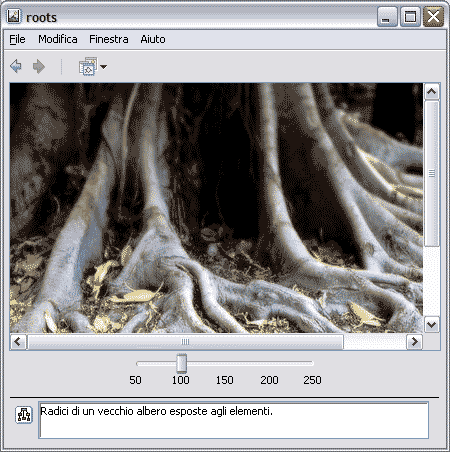This screenshot has height=452, width=450.
Task: Open the Aiuto menu
Action: (153, 39)
